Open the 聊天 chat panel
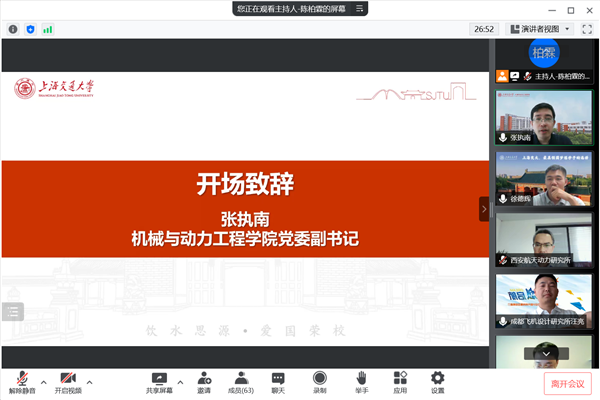600x400 pixels. click(x=278, y=380)
